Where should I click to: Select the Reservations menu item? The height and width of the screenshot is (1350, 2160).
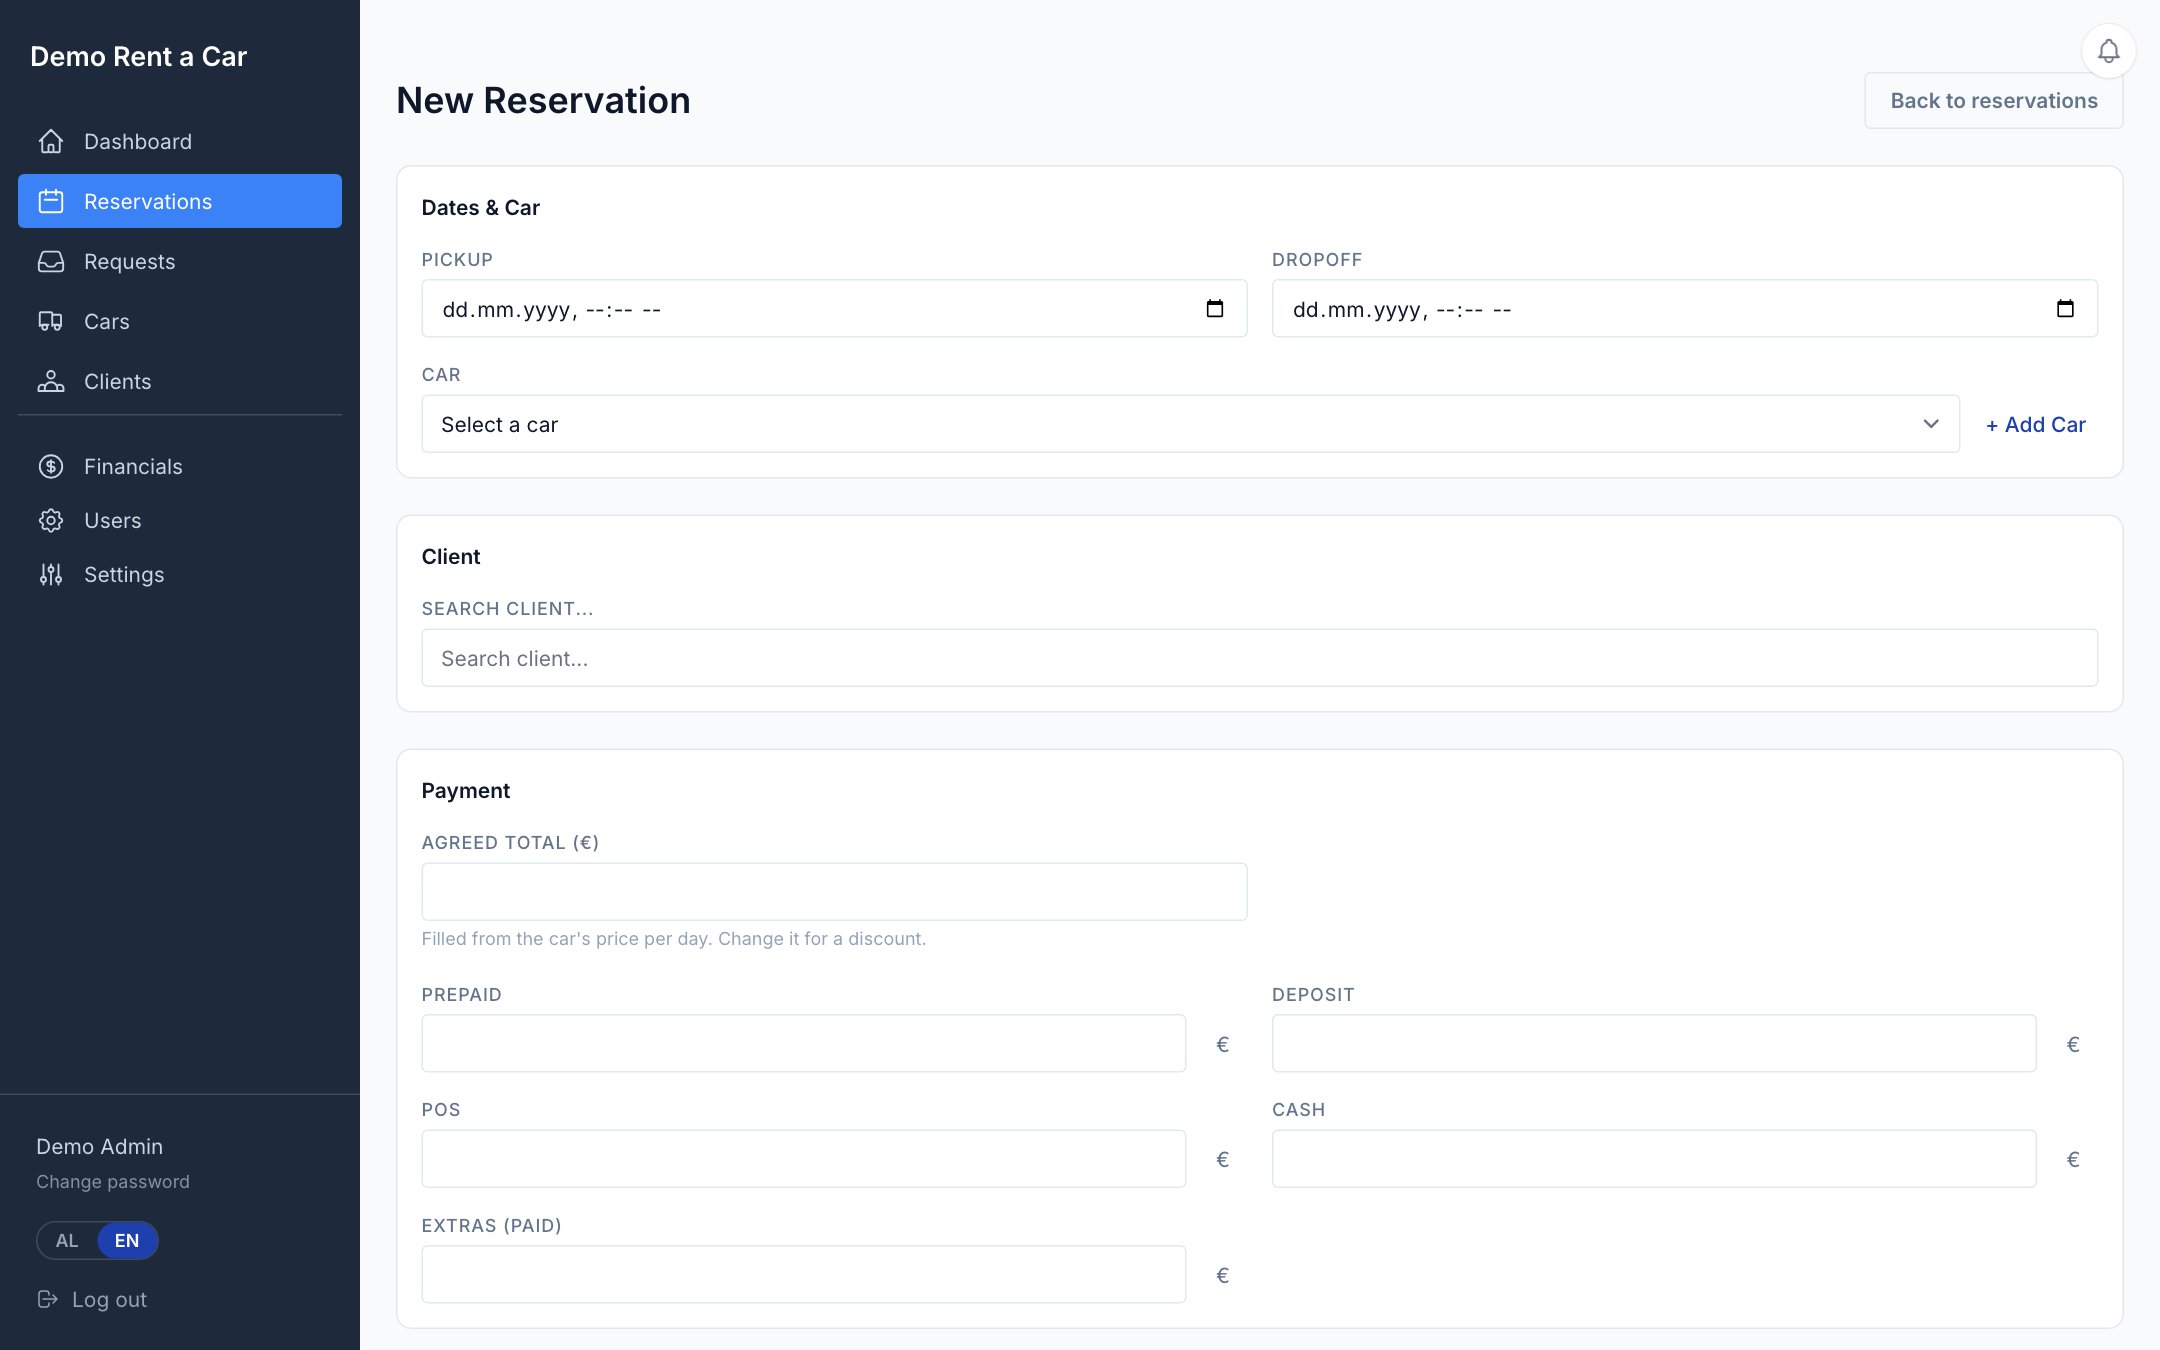click(180, 201)
